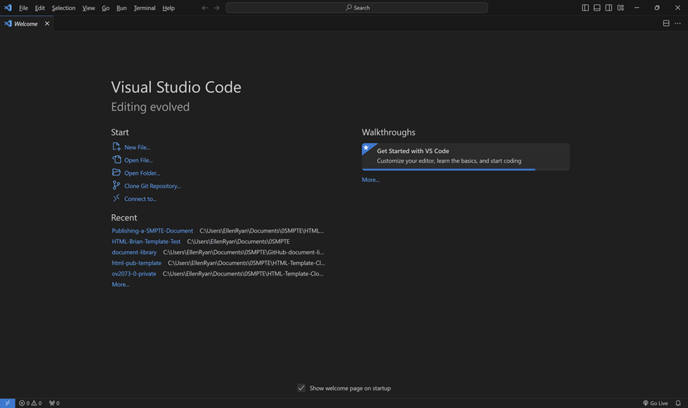This screenshot has height=408, width=688.
Task: Uncheck Show welcome page on startup
Action: click(x=301, y=388)
